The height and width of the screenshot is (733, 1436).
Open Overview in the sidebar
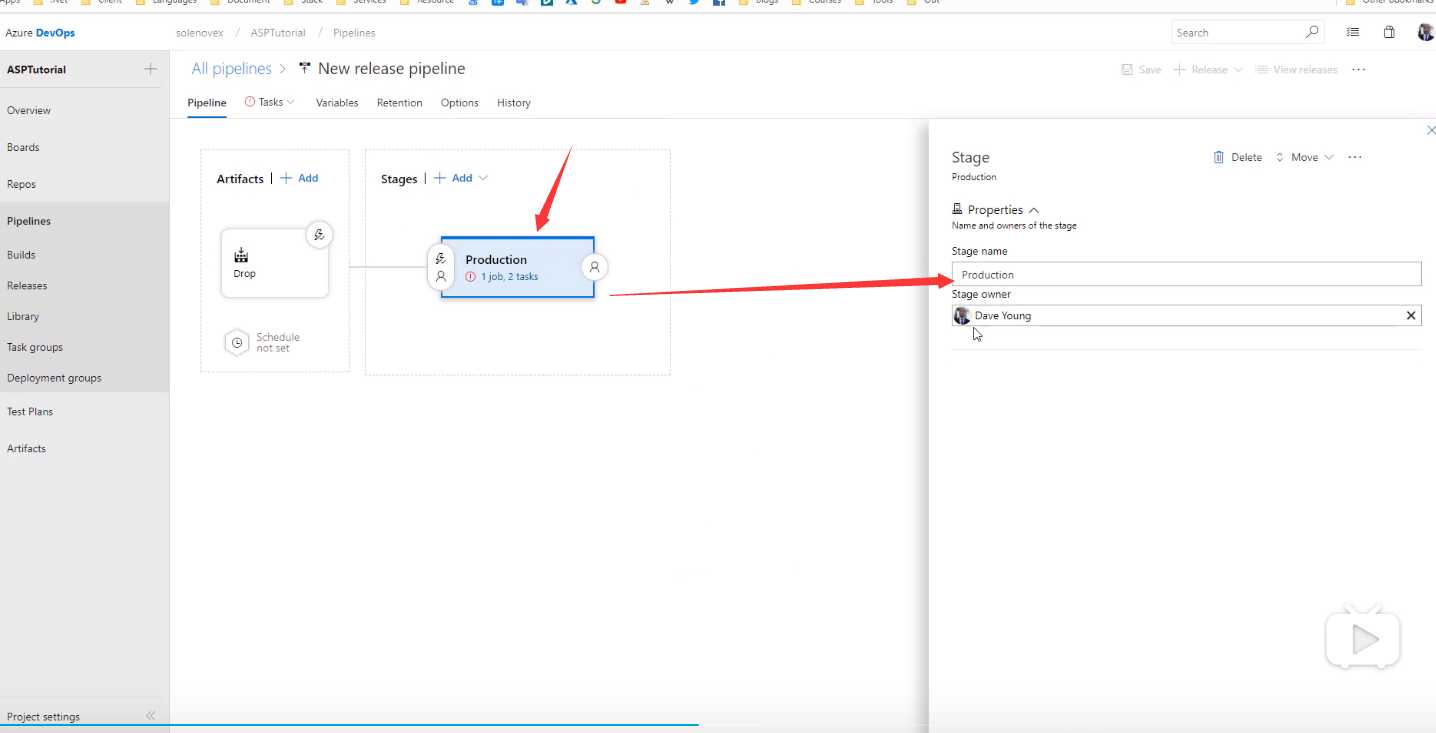(x=29, y=110)
